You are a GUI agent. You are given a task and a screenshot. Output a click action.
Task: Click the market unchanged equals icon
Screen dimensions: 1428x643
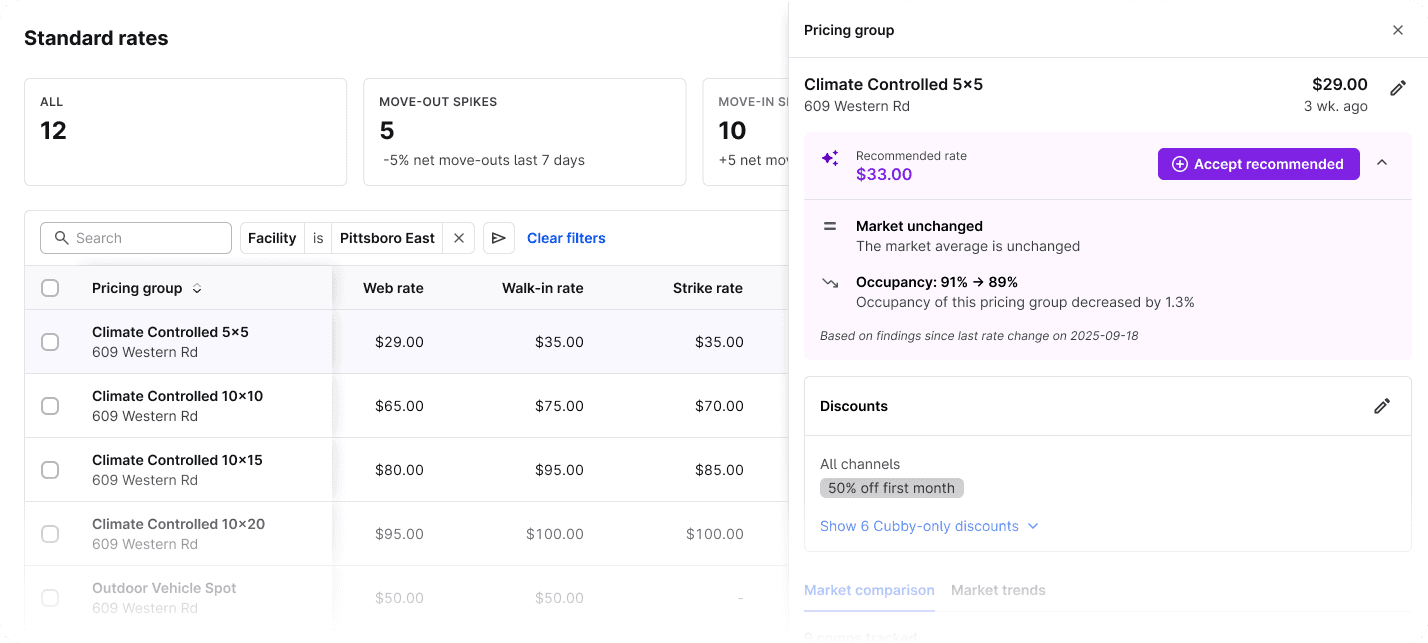(830, 226)
